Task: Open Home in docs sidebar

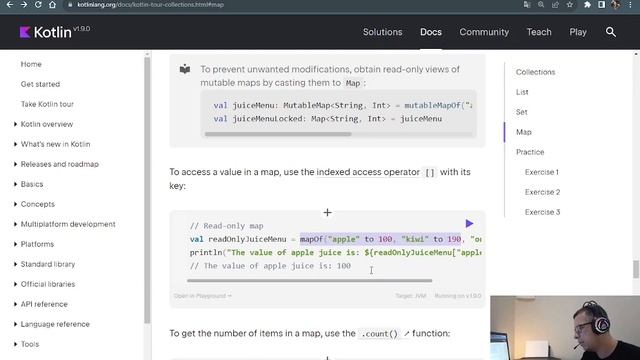Action: click(31, 64)
